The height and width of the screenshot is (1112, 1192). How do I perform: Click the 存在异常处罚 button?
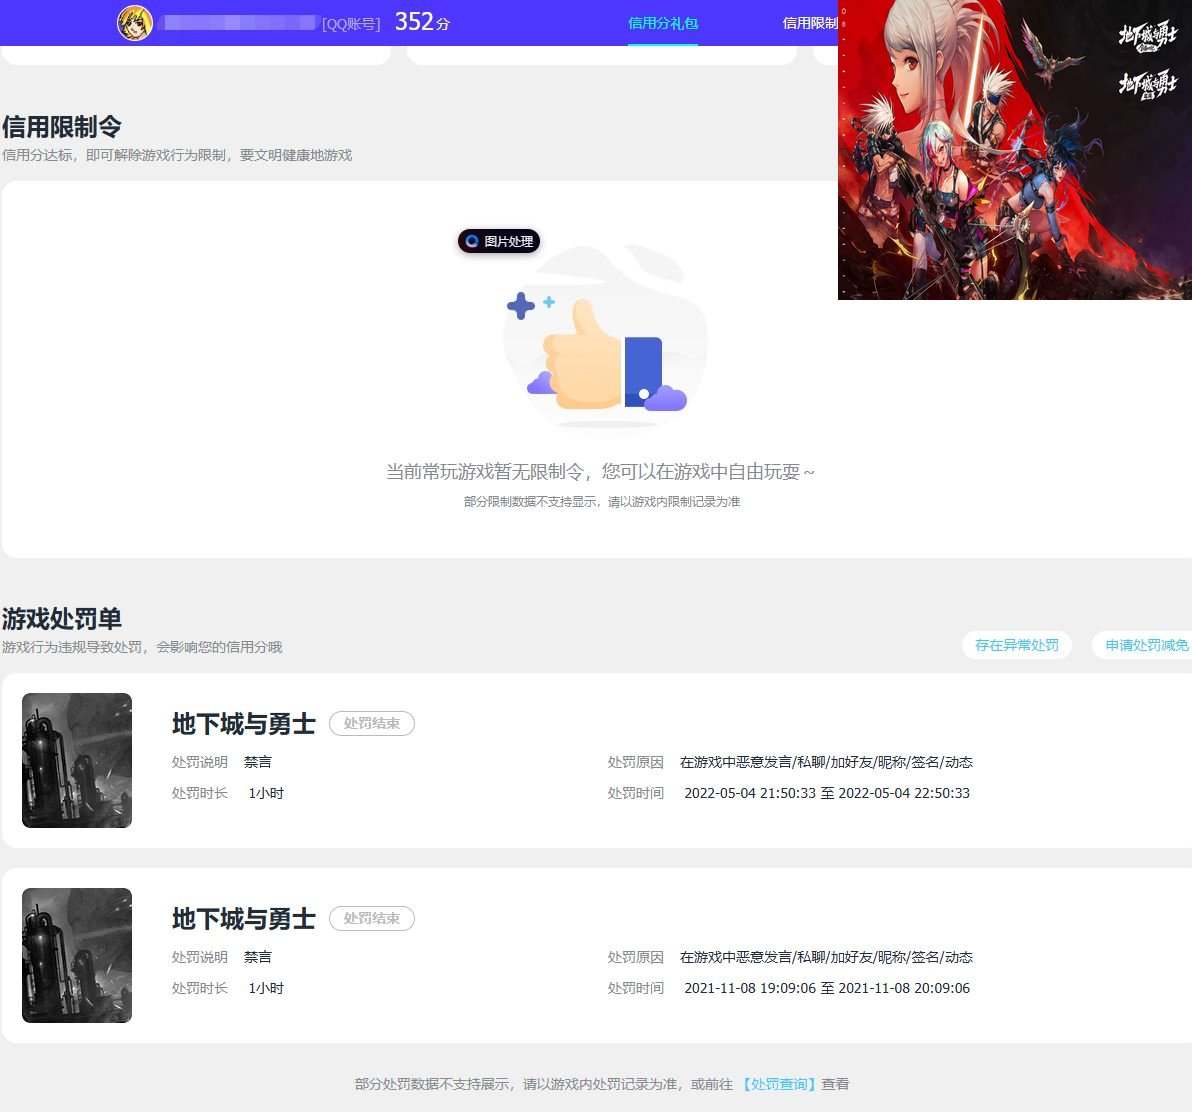[1016, 645]
